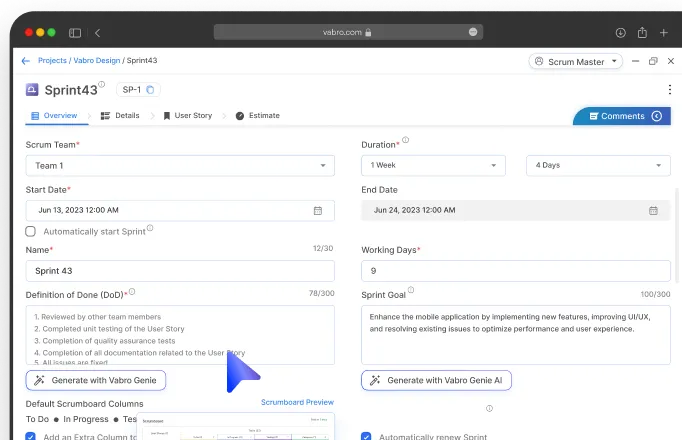Click Generate with Vabro Genie AI button
This screenshot has width=682, height=440.
[x=437, y=381]
